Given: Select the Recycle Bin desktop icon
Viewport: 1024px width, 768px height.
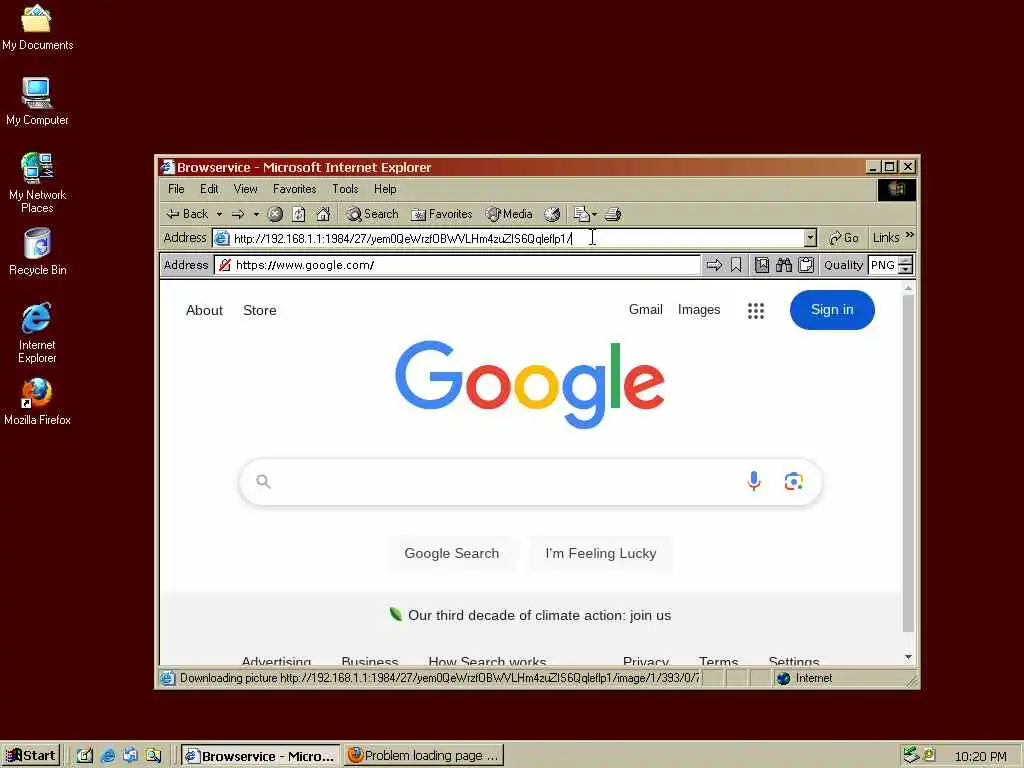Looking at the screenshot, I should [37, 252].
